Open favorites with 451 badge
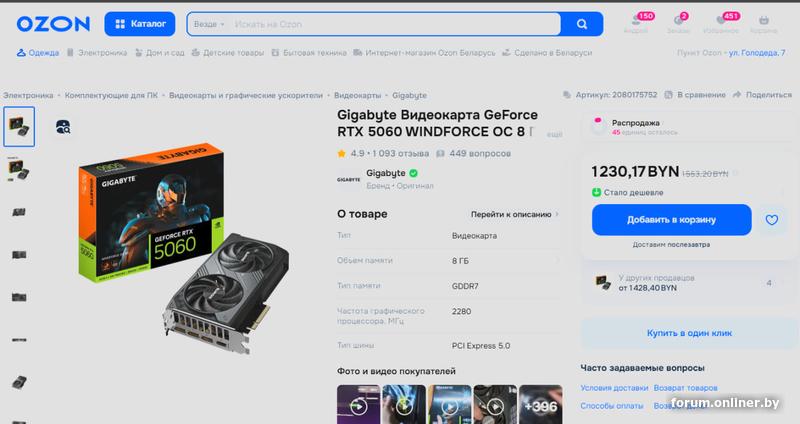 click(x=721, y=23)
